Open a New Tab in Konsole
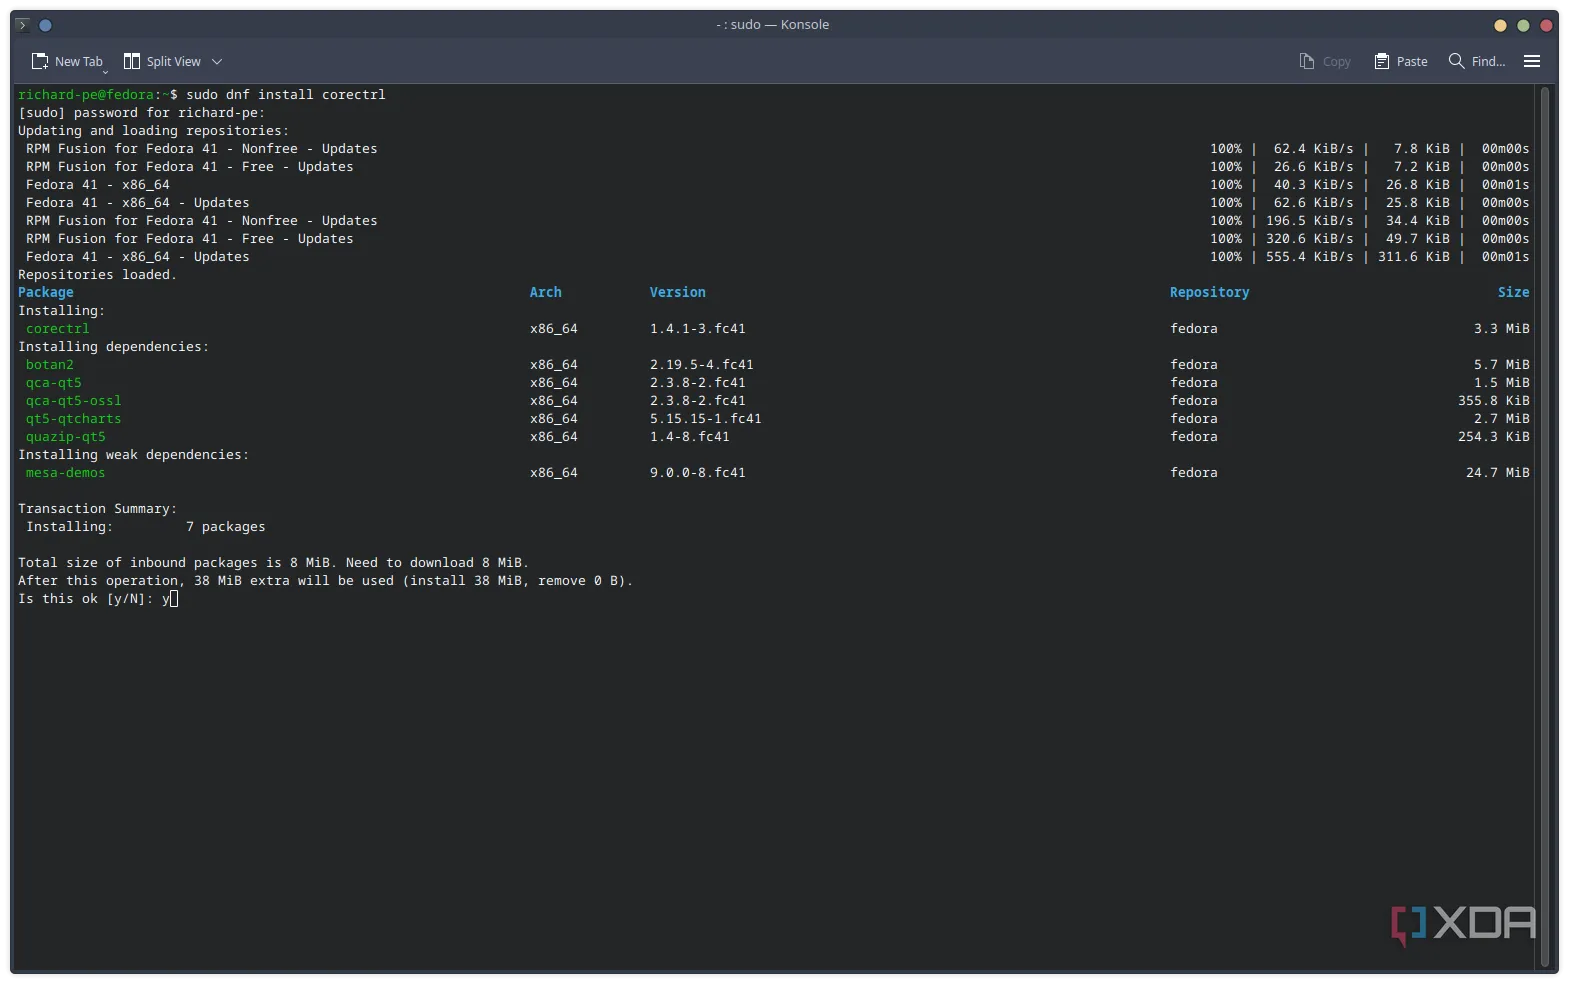The width and height of the screenshot is (1569, 984). (x=67, y=61)
